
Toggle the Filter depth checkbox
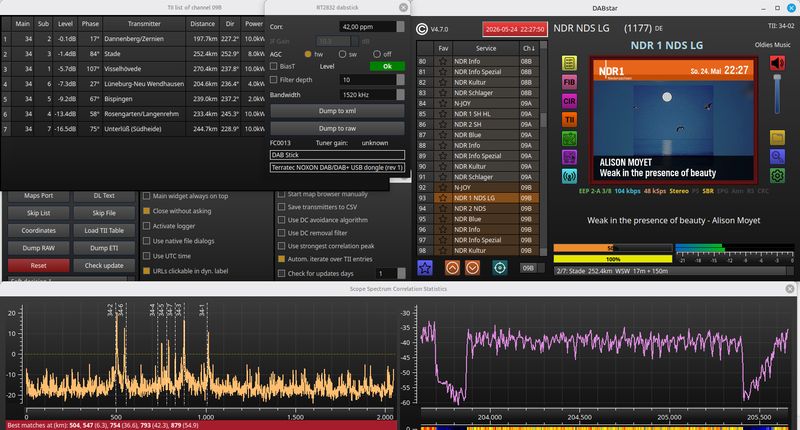(x=273, y=80)
